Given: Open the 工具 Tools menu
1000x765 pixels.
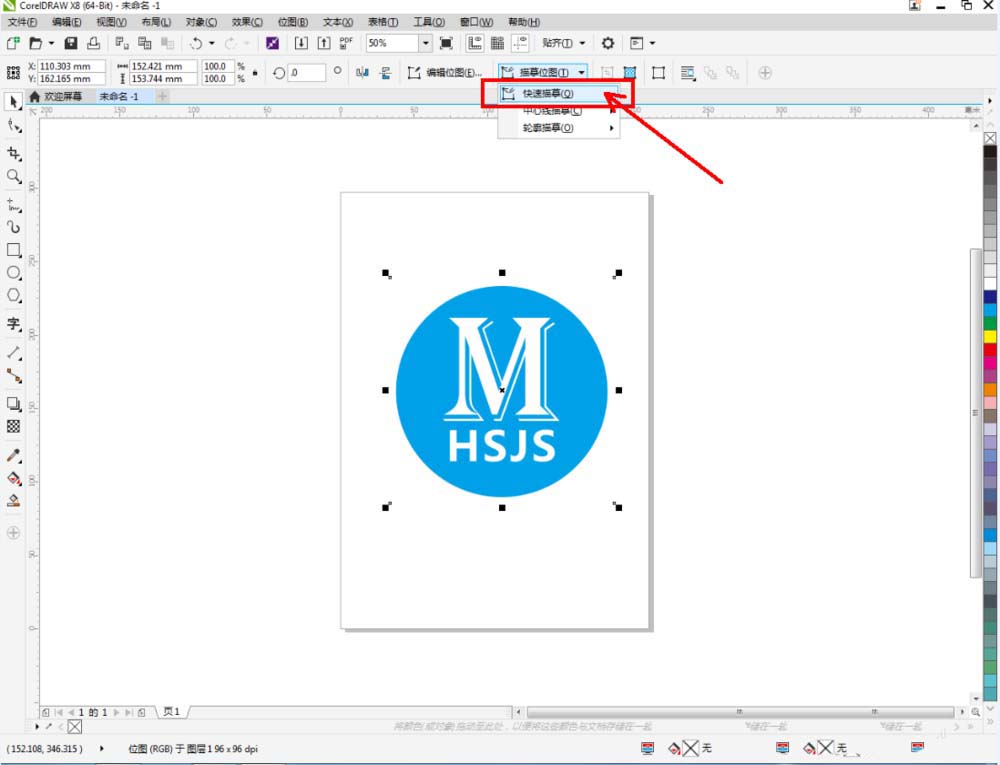Looking at the screenshot, I should coord(429,22).
